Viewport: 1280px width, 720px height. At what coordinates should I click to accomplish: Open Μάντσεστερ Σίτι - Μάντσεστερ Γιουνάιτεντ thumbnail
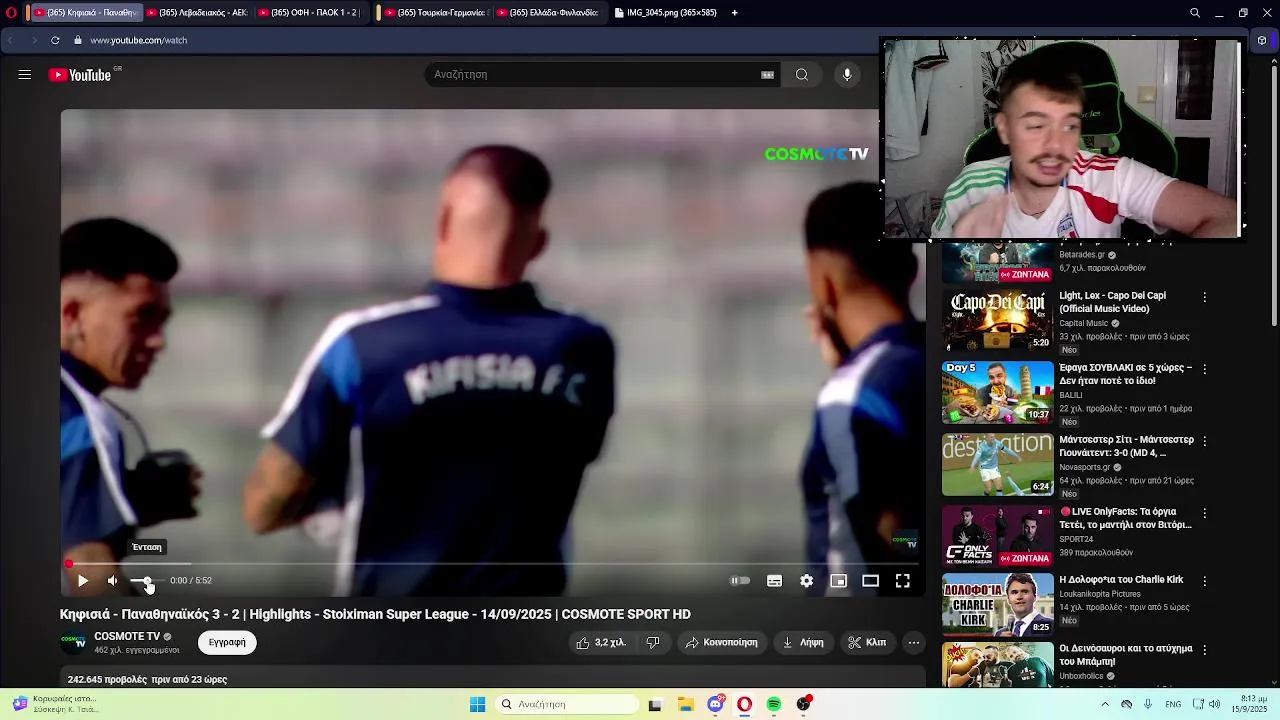[997, 464]
